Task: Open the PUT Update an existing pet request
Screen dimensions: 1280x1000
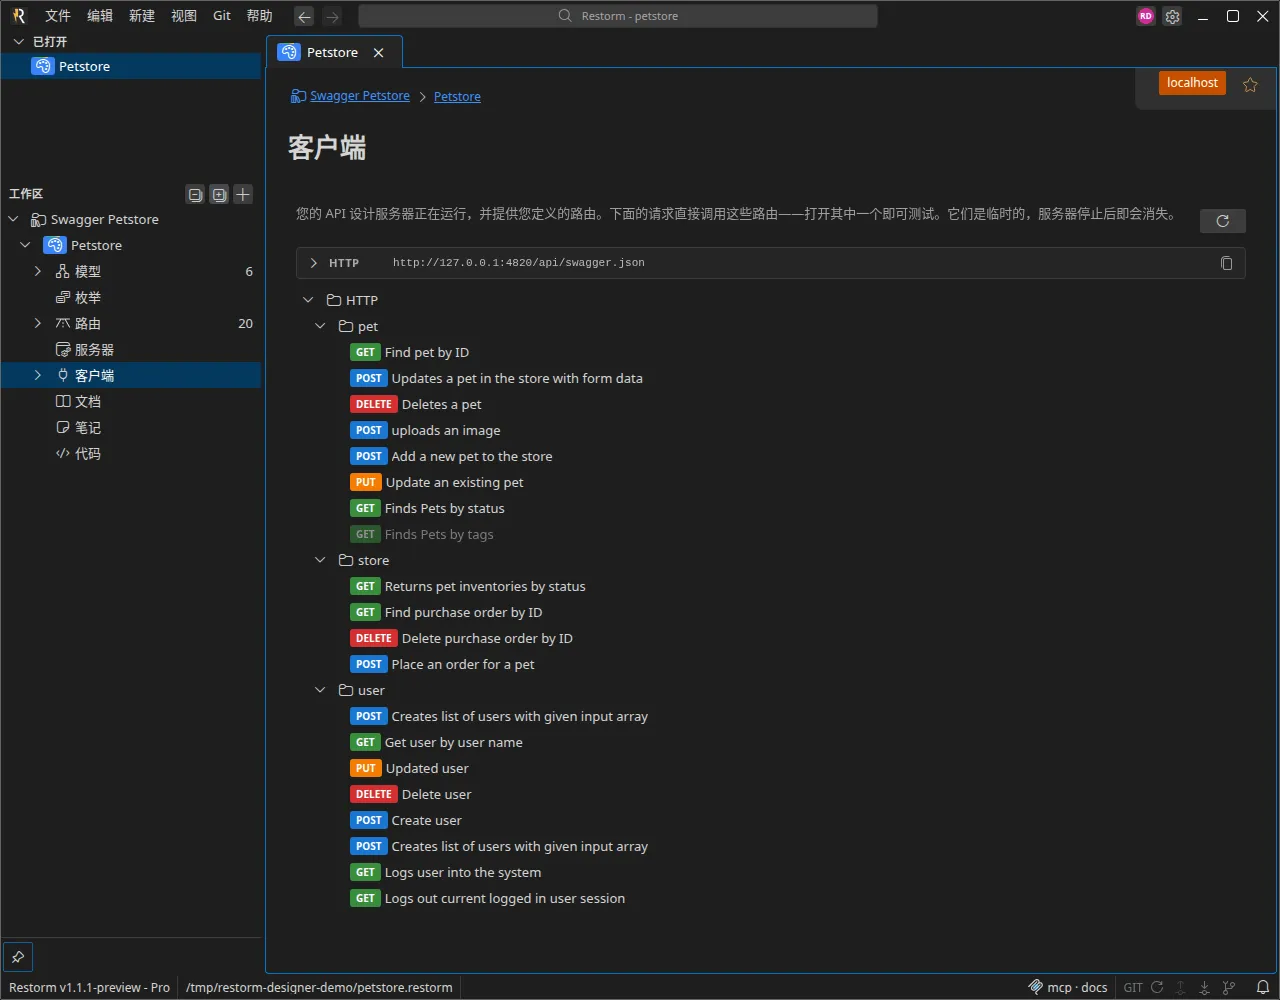Action: (x=437, y=482)
